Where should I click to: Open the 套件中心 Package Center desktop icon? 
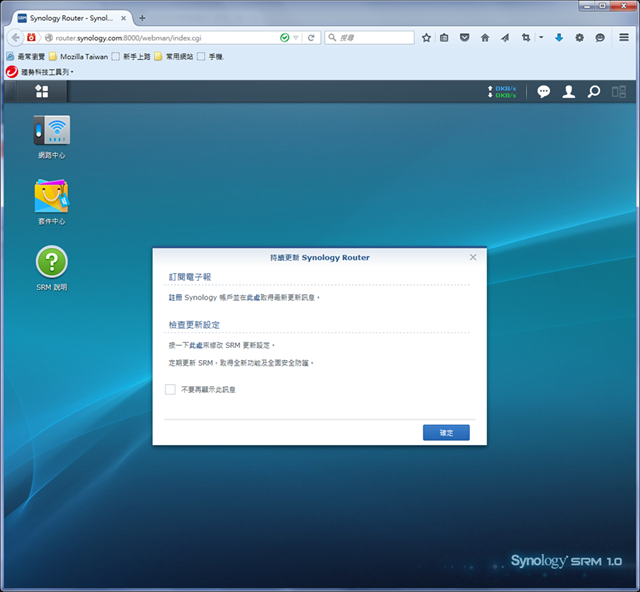(x=52, y=203)
